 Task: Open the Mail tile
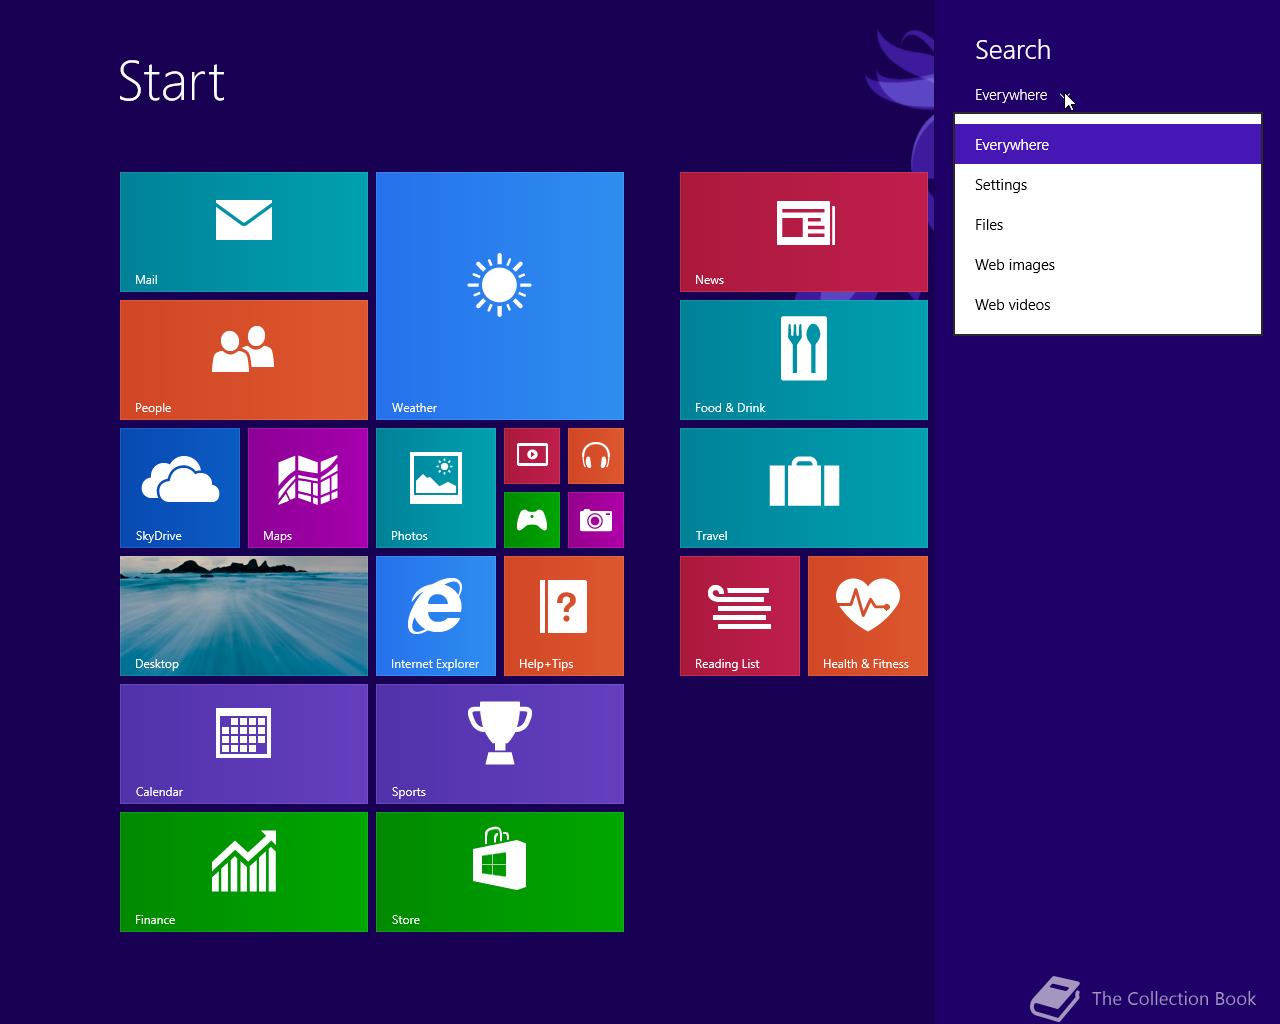pyautogui.click(x=244, y=232)
